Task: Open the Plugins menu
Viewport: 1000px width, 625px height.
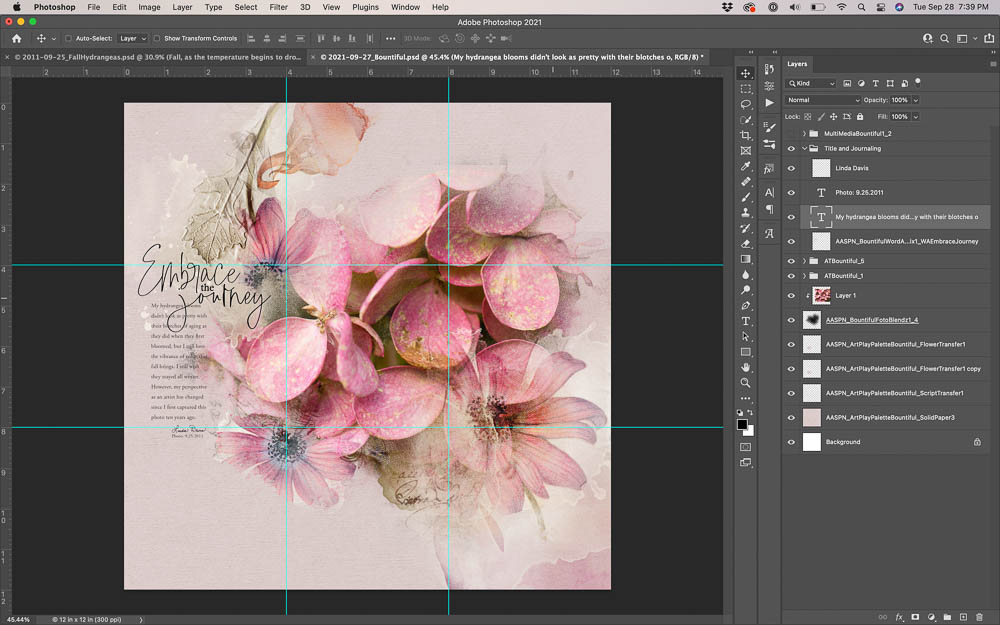Action: (365, 7)
